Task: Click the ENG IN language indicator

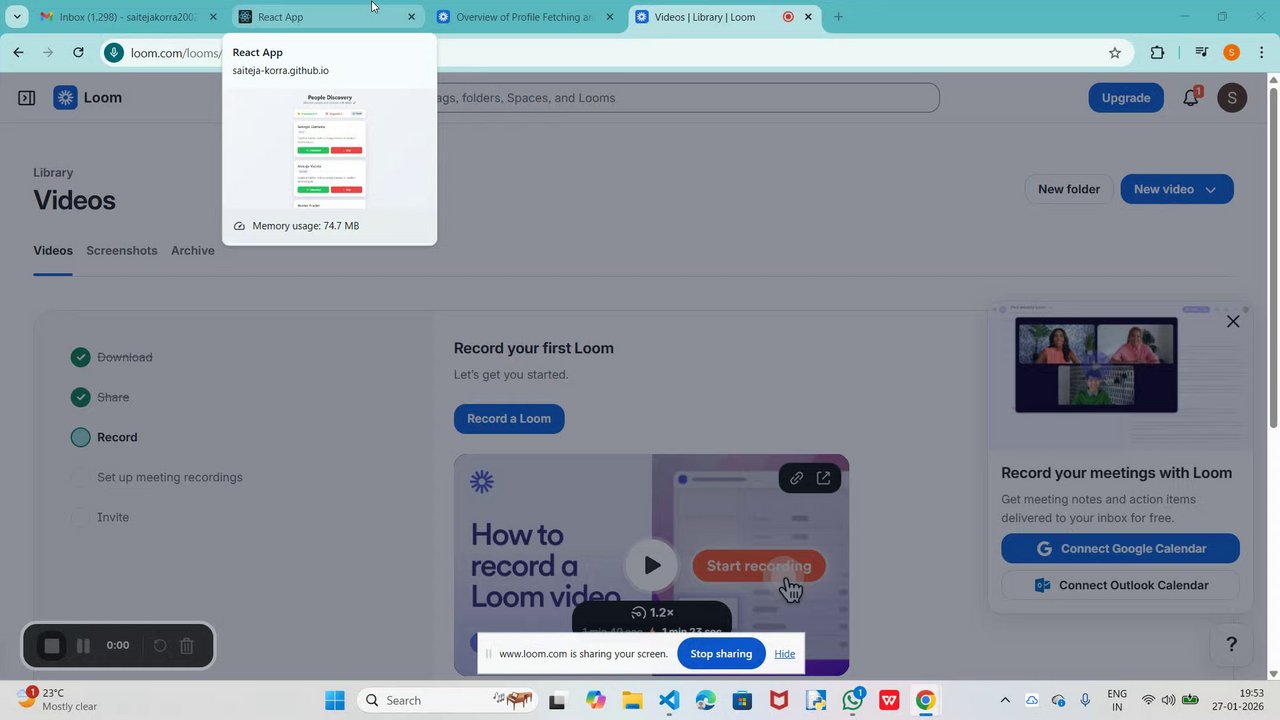Action: (x=1117, y=700)
